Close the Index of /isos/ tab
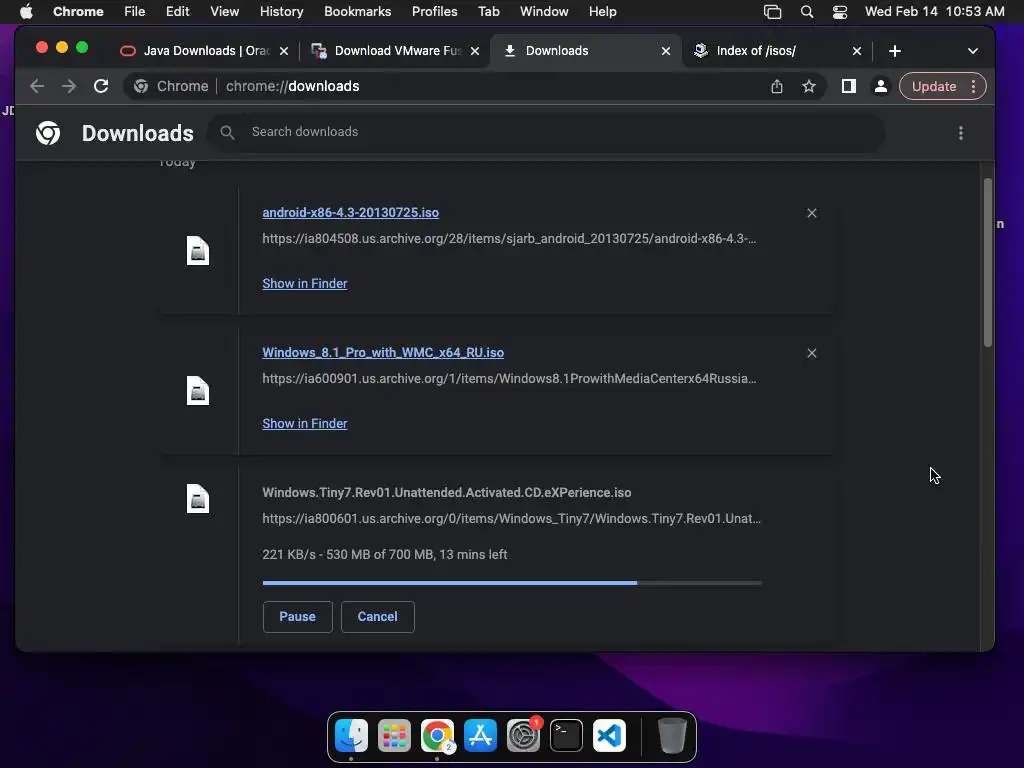This screenshot has width=1024, height=768. point(857,51)
